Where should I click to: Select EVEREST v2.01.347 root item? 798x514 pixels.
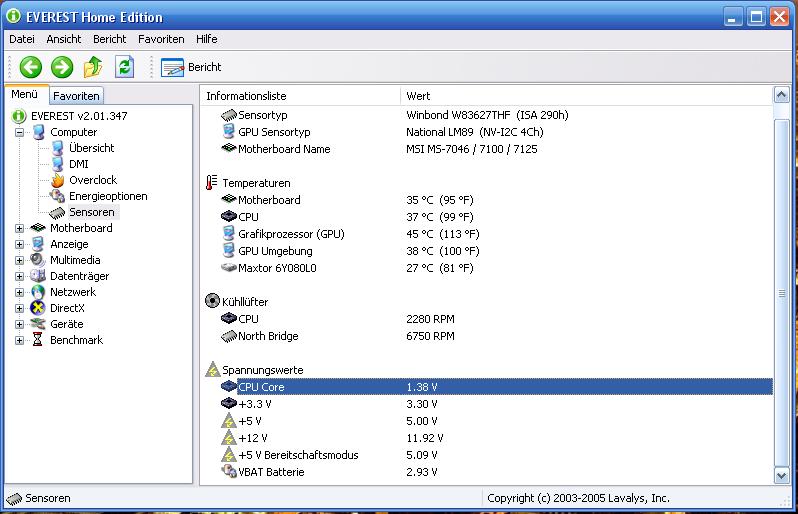pos(79,116)
